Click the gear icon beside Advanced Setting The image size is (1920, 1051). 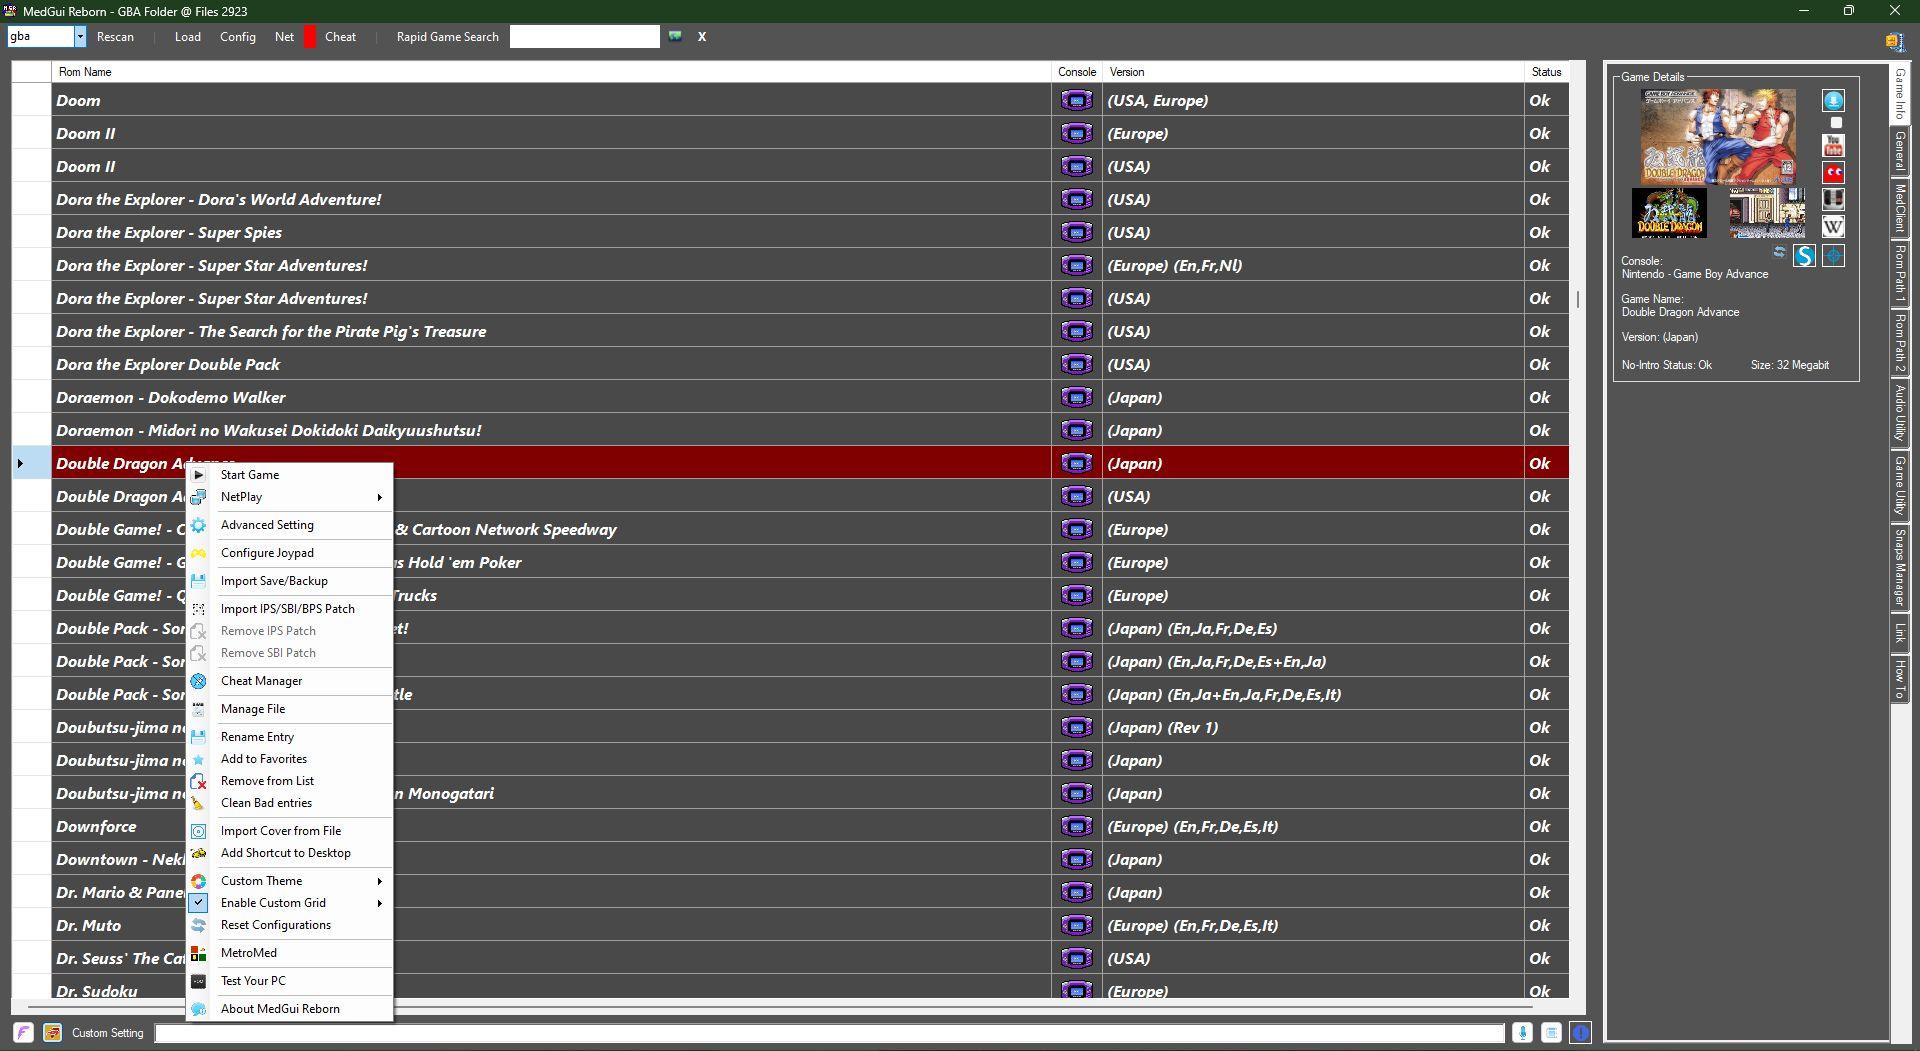tap(199, 525)
